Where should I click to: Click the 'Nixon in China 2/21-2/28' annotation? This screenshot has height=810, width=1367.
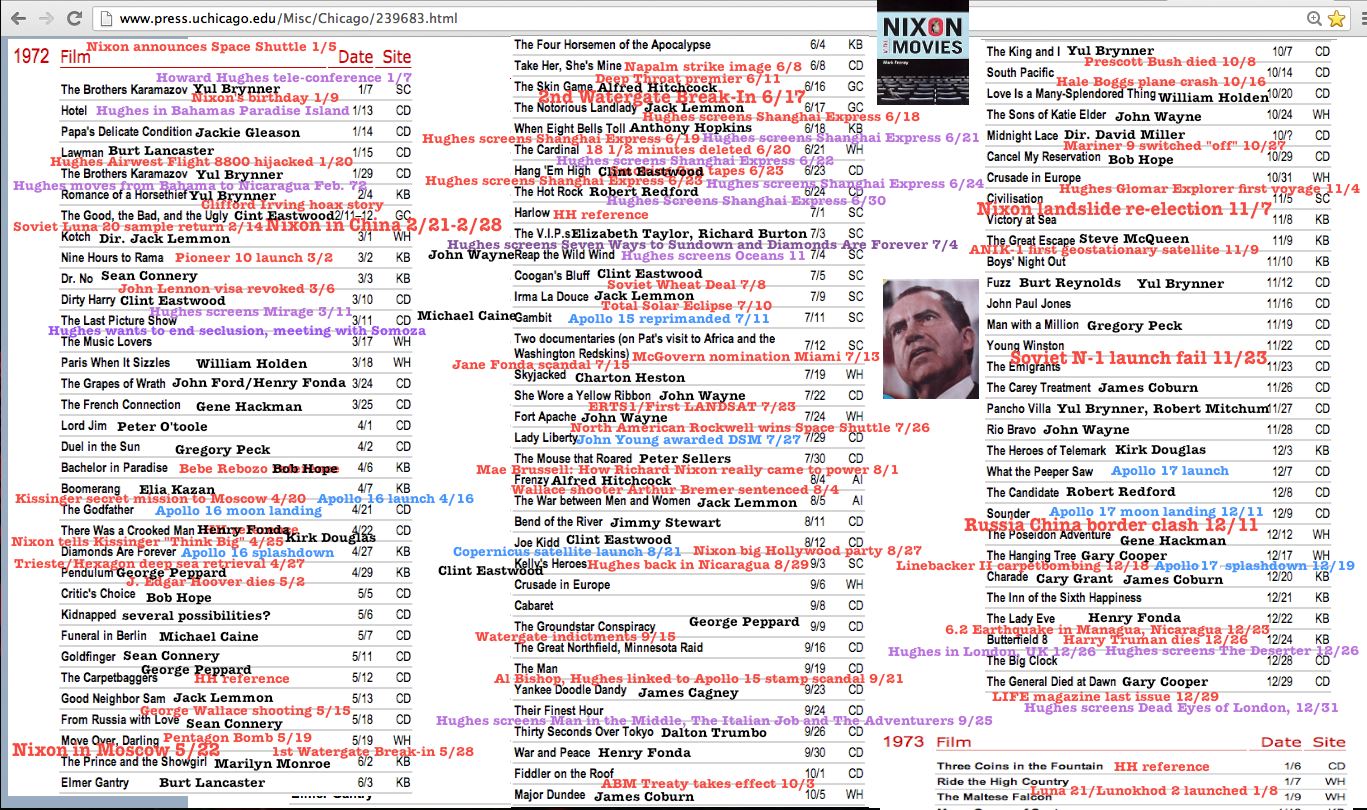click(x=383, y=225)
